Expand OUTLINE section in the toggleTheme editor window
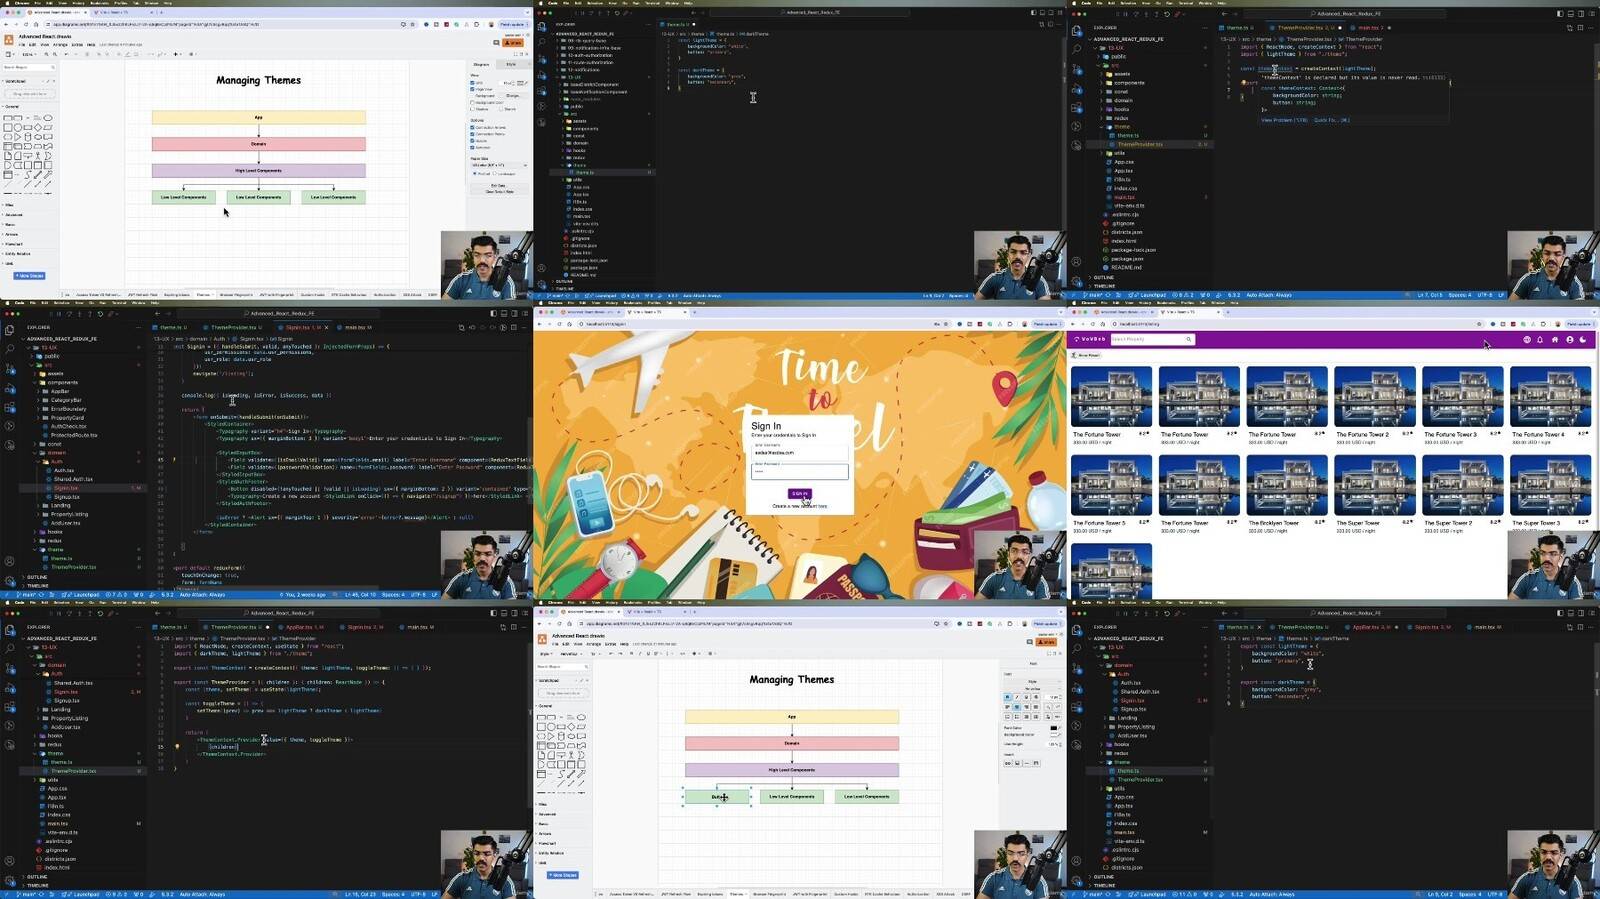1600x899 pixels. (x=37, y=877)
